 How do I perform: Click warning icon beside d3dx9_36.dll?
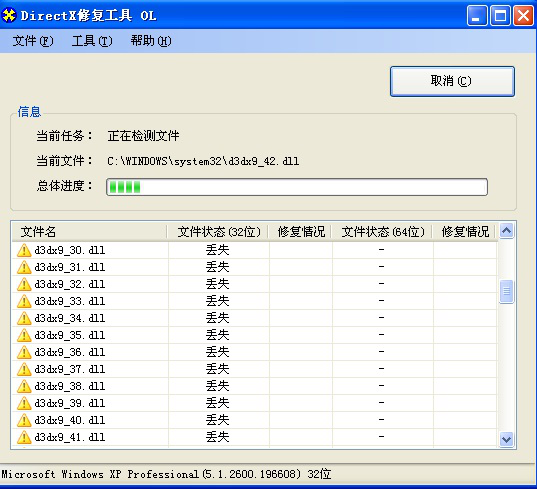pos(24,352)
